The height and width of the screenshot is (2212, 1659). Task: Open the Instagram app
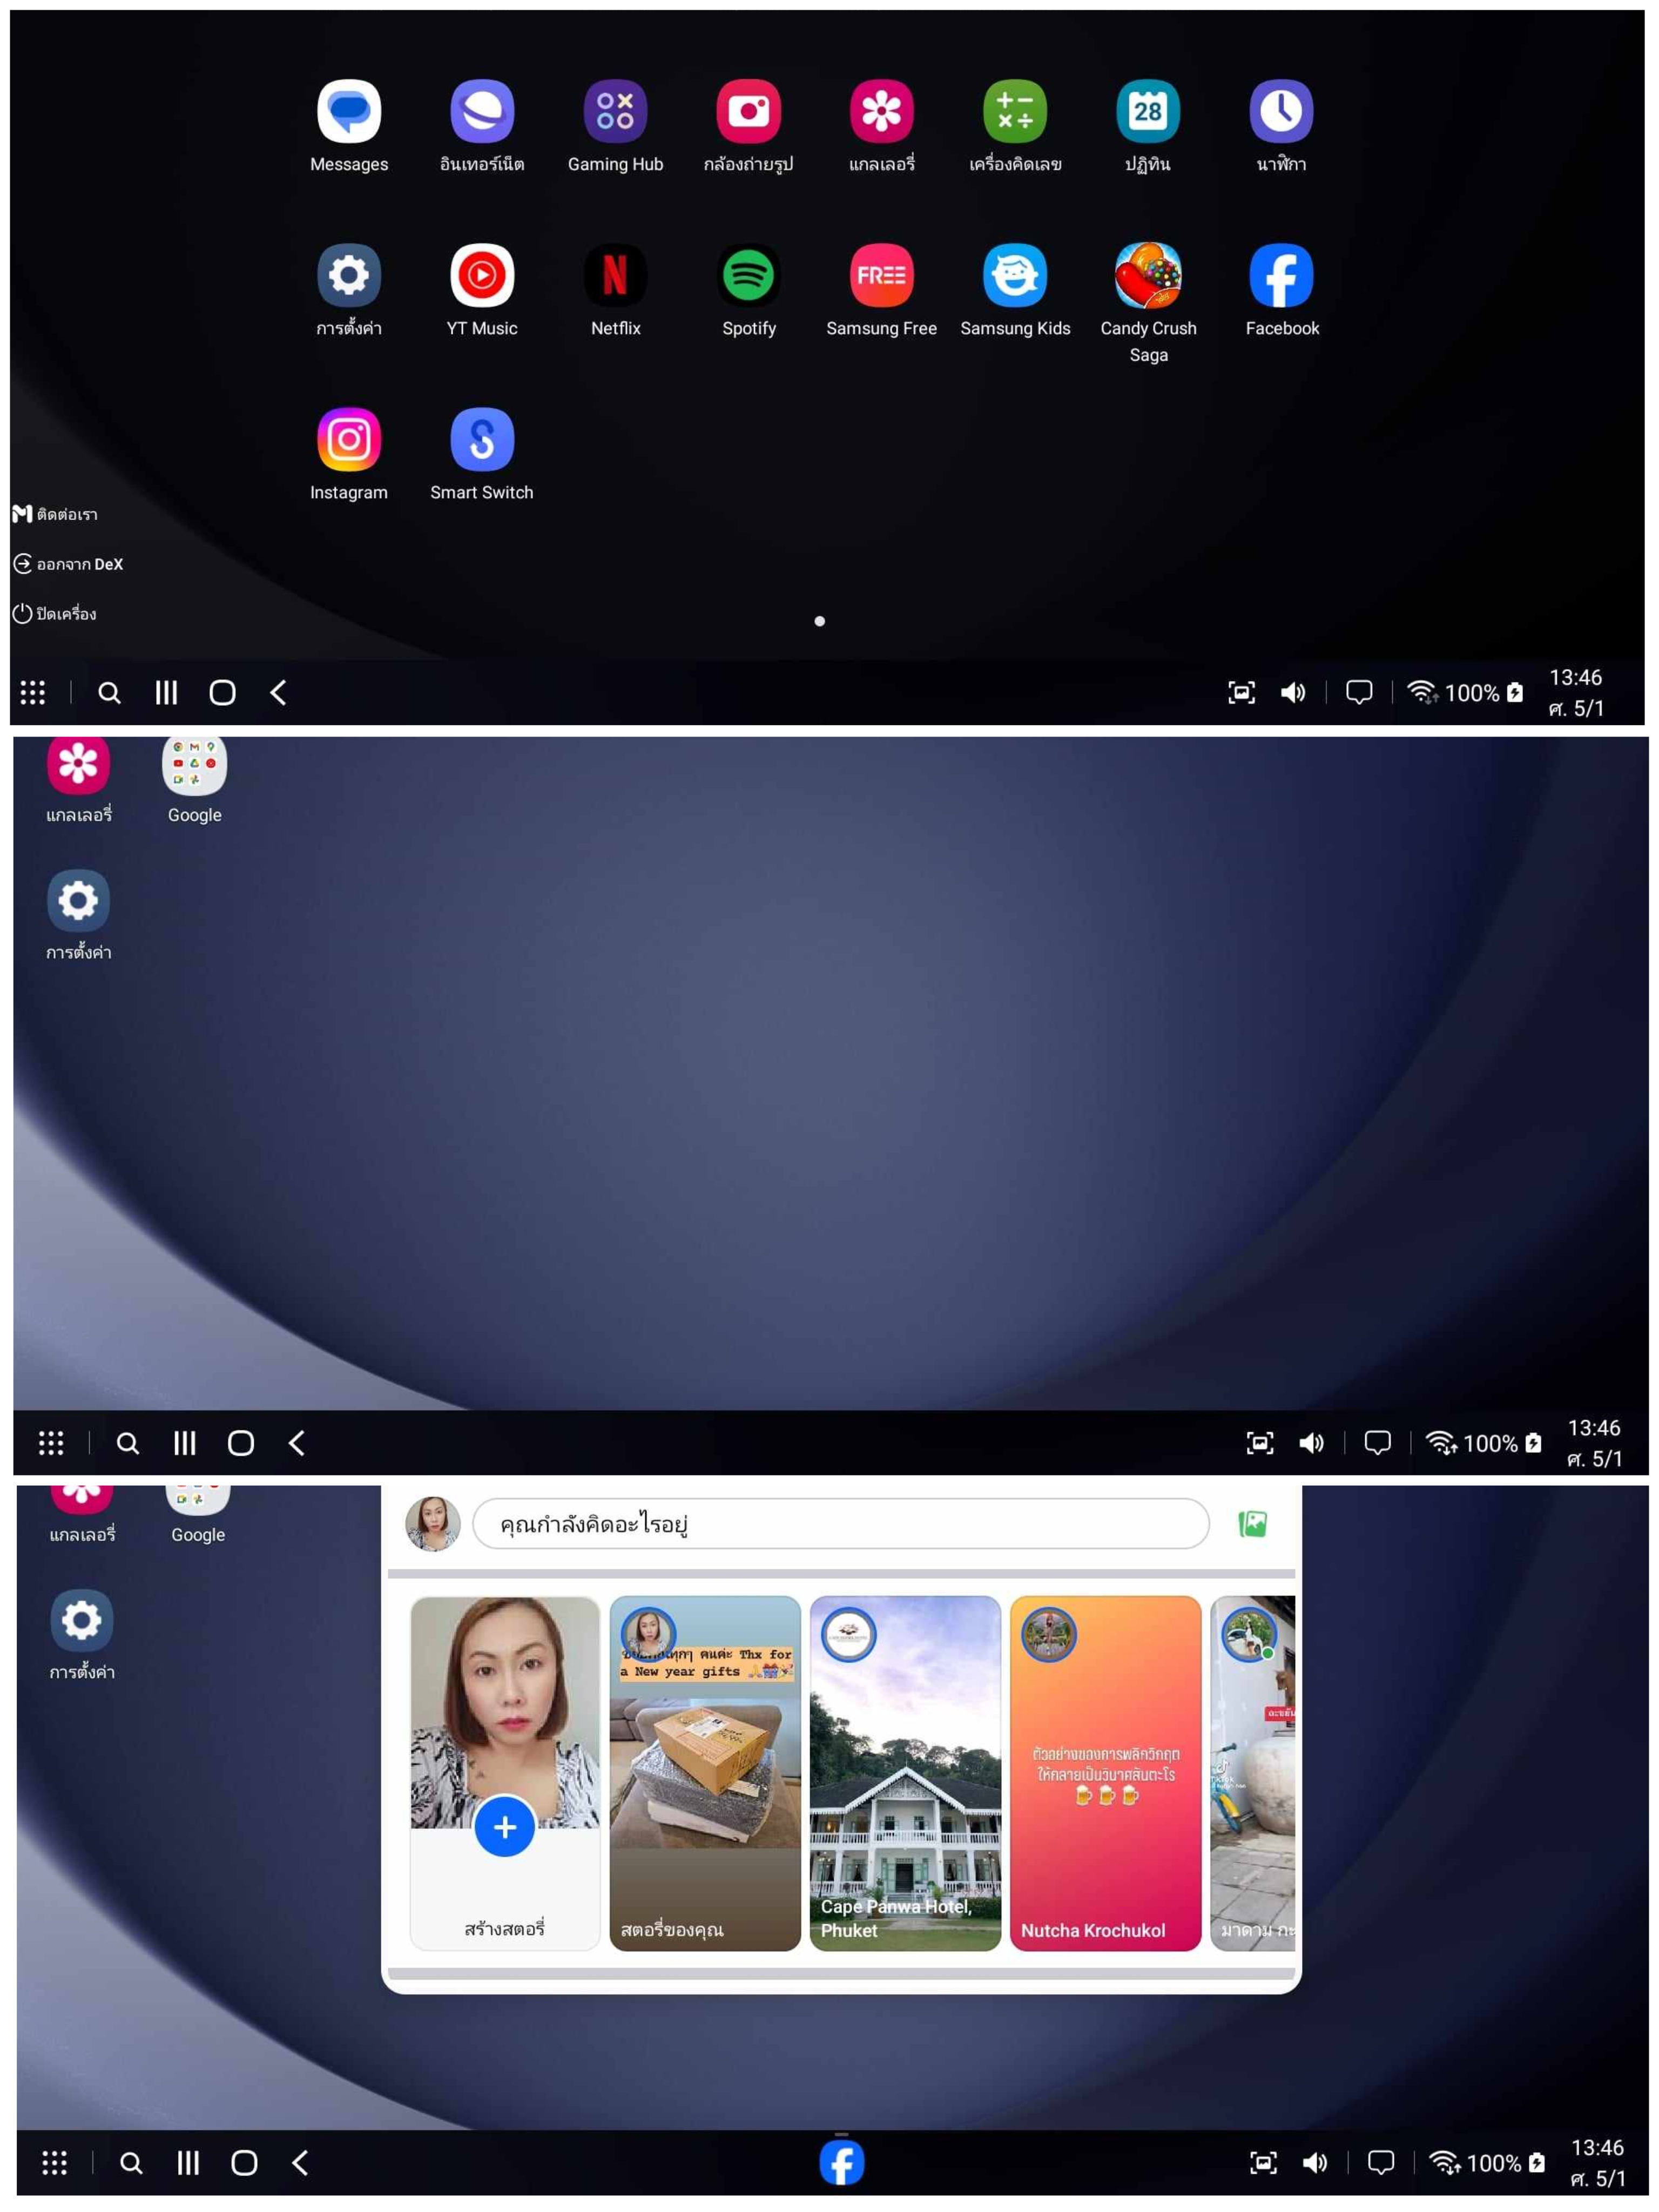tap(349, 439)
